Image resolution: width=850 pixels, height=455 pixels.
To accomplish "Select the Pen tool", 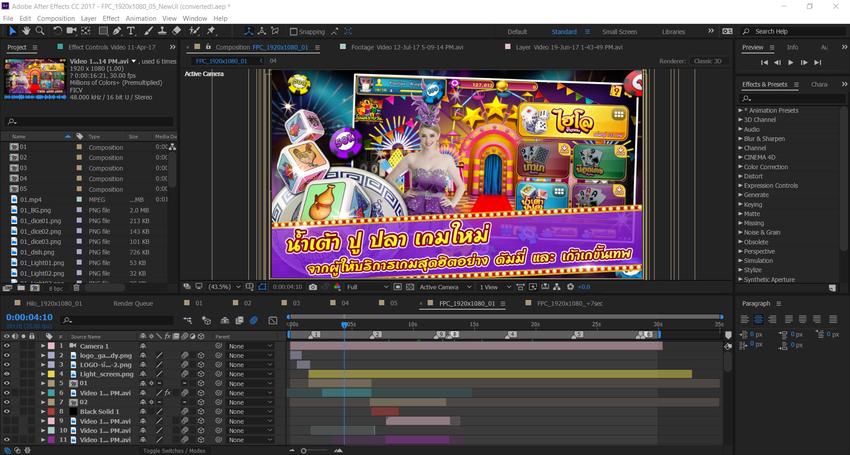I will (117, 31).
